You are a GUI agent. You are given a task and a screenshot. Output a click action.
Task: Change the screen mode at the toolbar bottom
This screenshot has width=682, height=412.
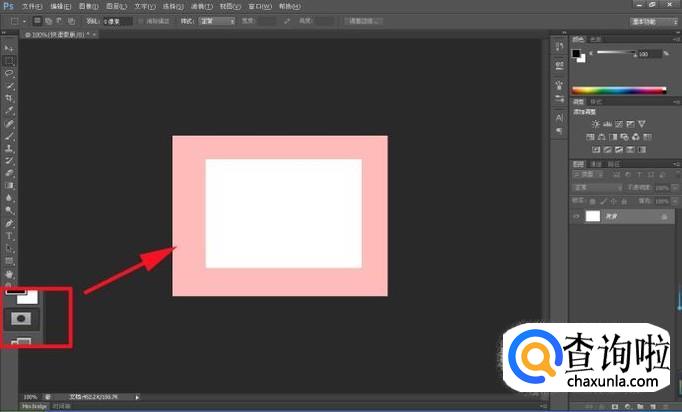pyautogui.click(x=21, y=341)
